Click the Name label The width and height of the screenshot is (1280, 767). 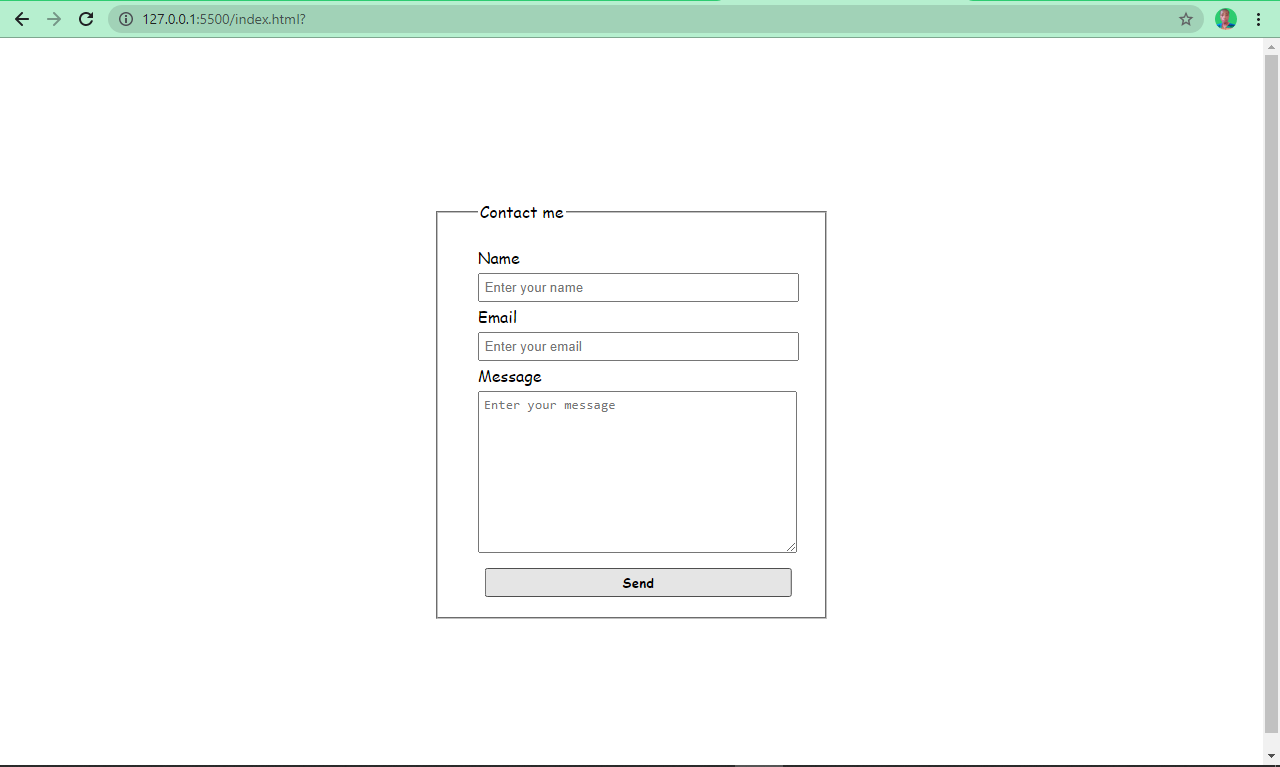499,259
